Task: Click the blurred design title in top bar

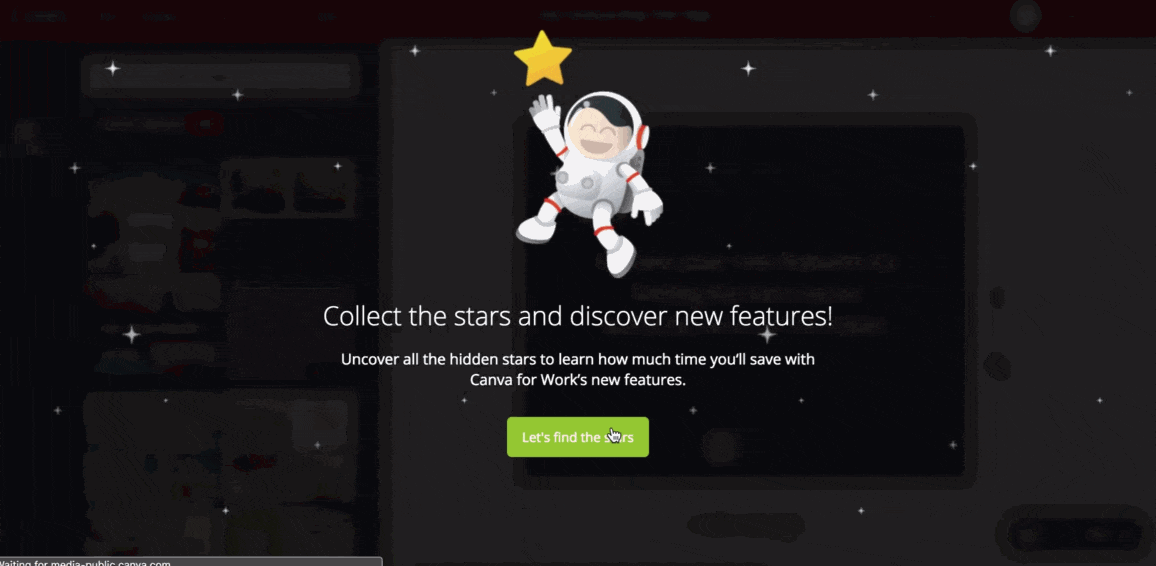Action: 624,15
